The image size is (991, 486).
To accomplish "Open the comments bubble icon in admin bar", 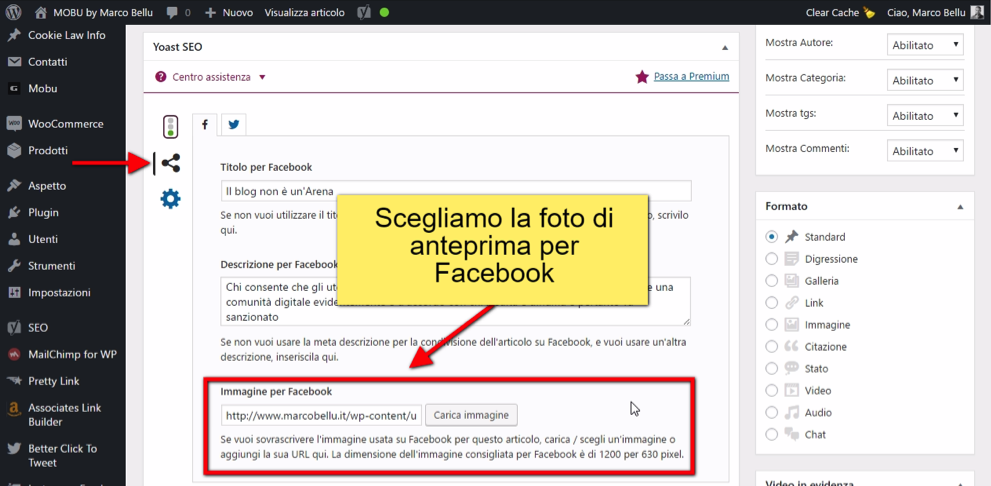I will click(171, 12).
